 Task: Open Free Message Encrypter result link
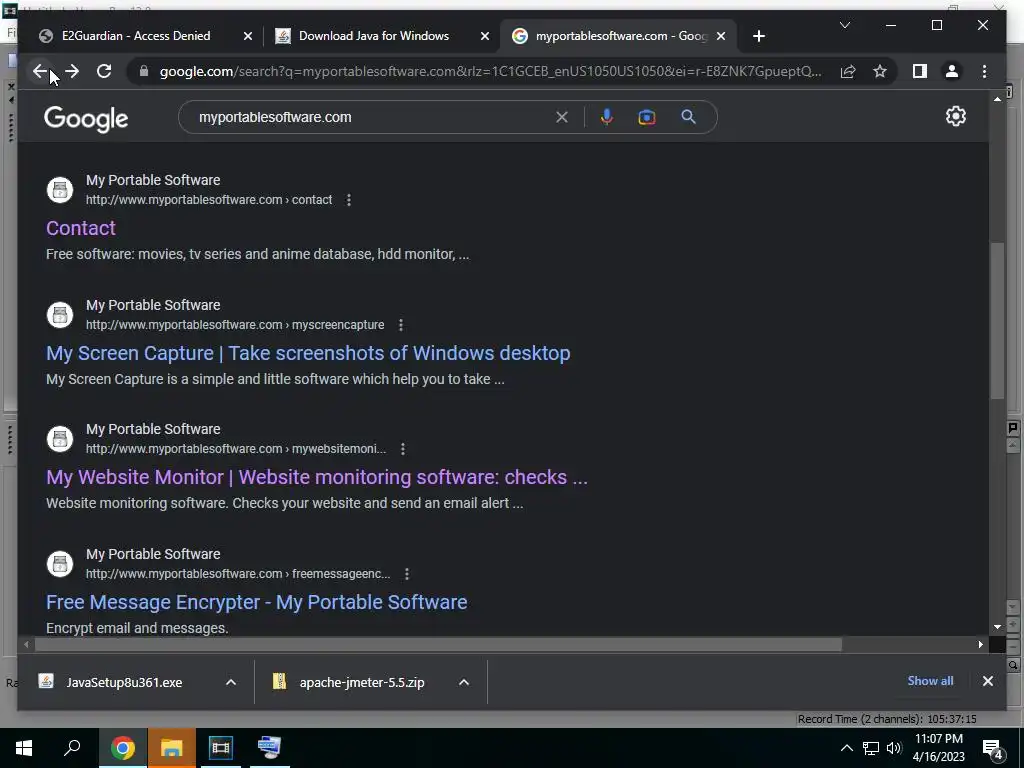256,602
